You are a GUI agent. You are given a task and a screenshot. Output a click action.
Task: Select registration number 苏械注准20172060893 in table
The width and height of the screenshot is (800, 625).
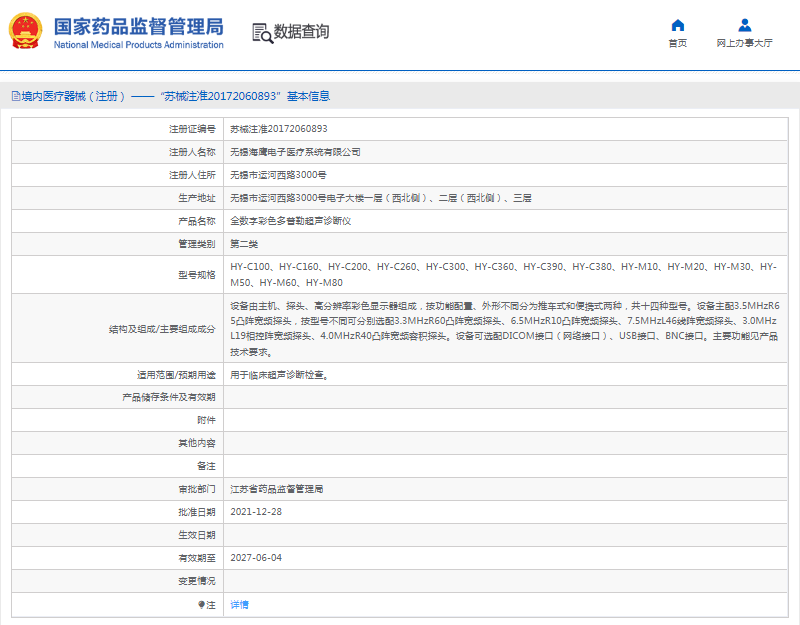click(279, 129)
